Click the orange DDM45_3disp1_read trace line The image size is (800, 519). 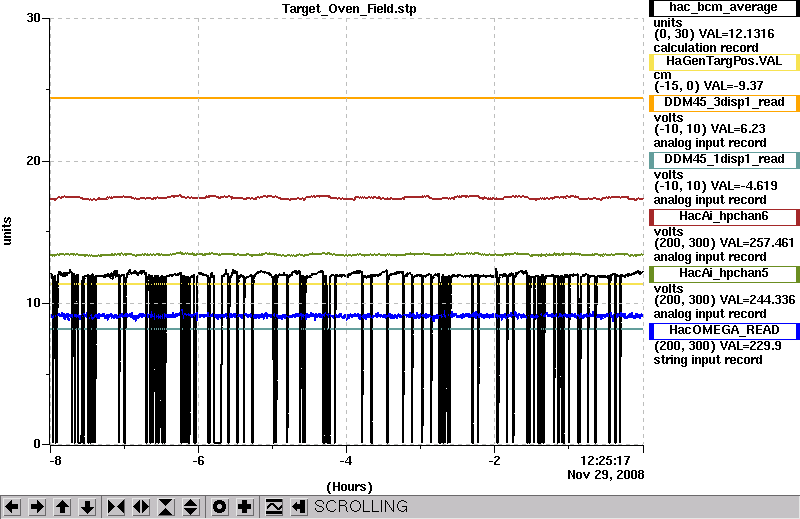[x=347, y=98]
